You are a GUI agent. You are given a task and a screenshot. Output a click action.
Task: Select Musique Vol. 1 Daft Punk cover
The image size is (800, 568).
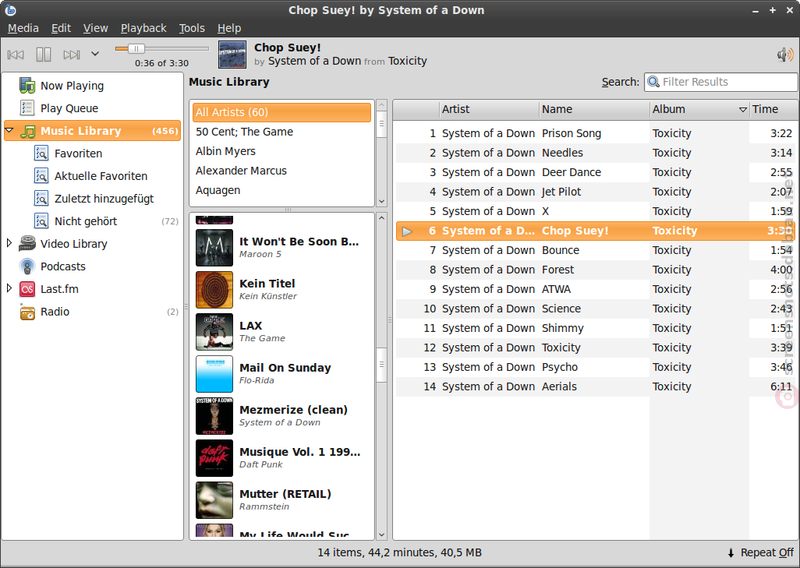click(x=214, y=458)
